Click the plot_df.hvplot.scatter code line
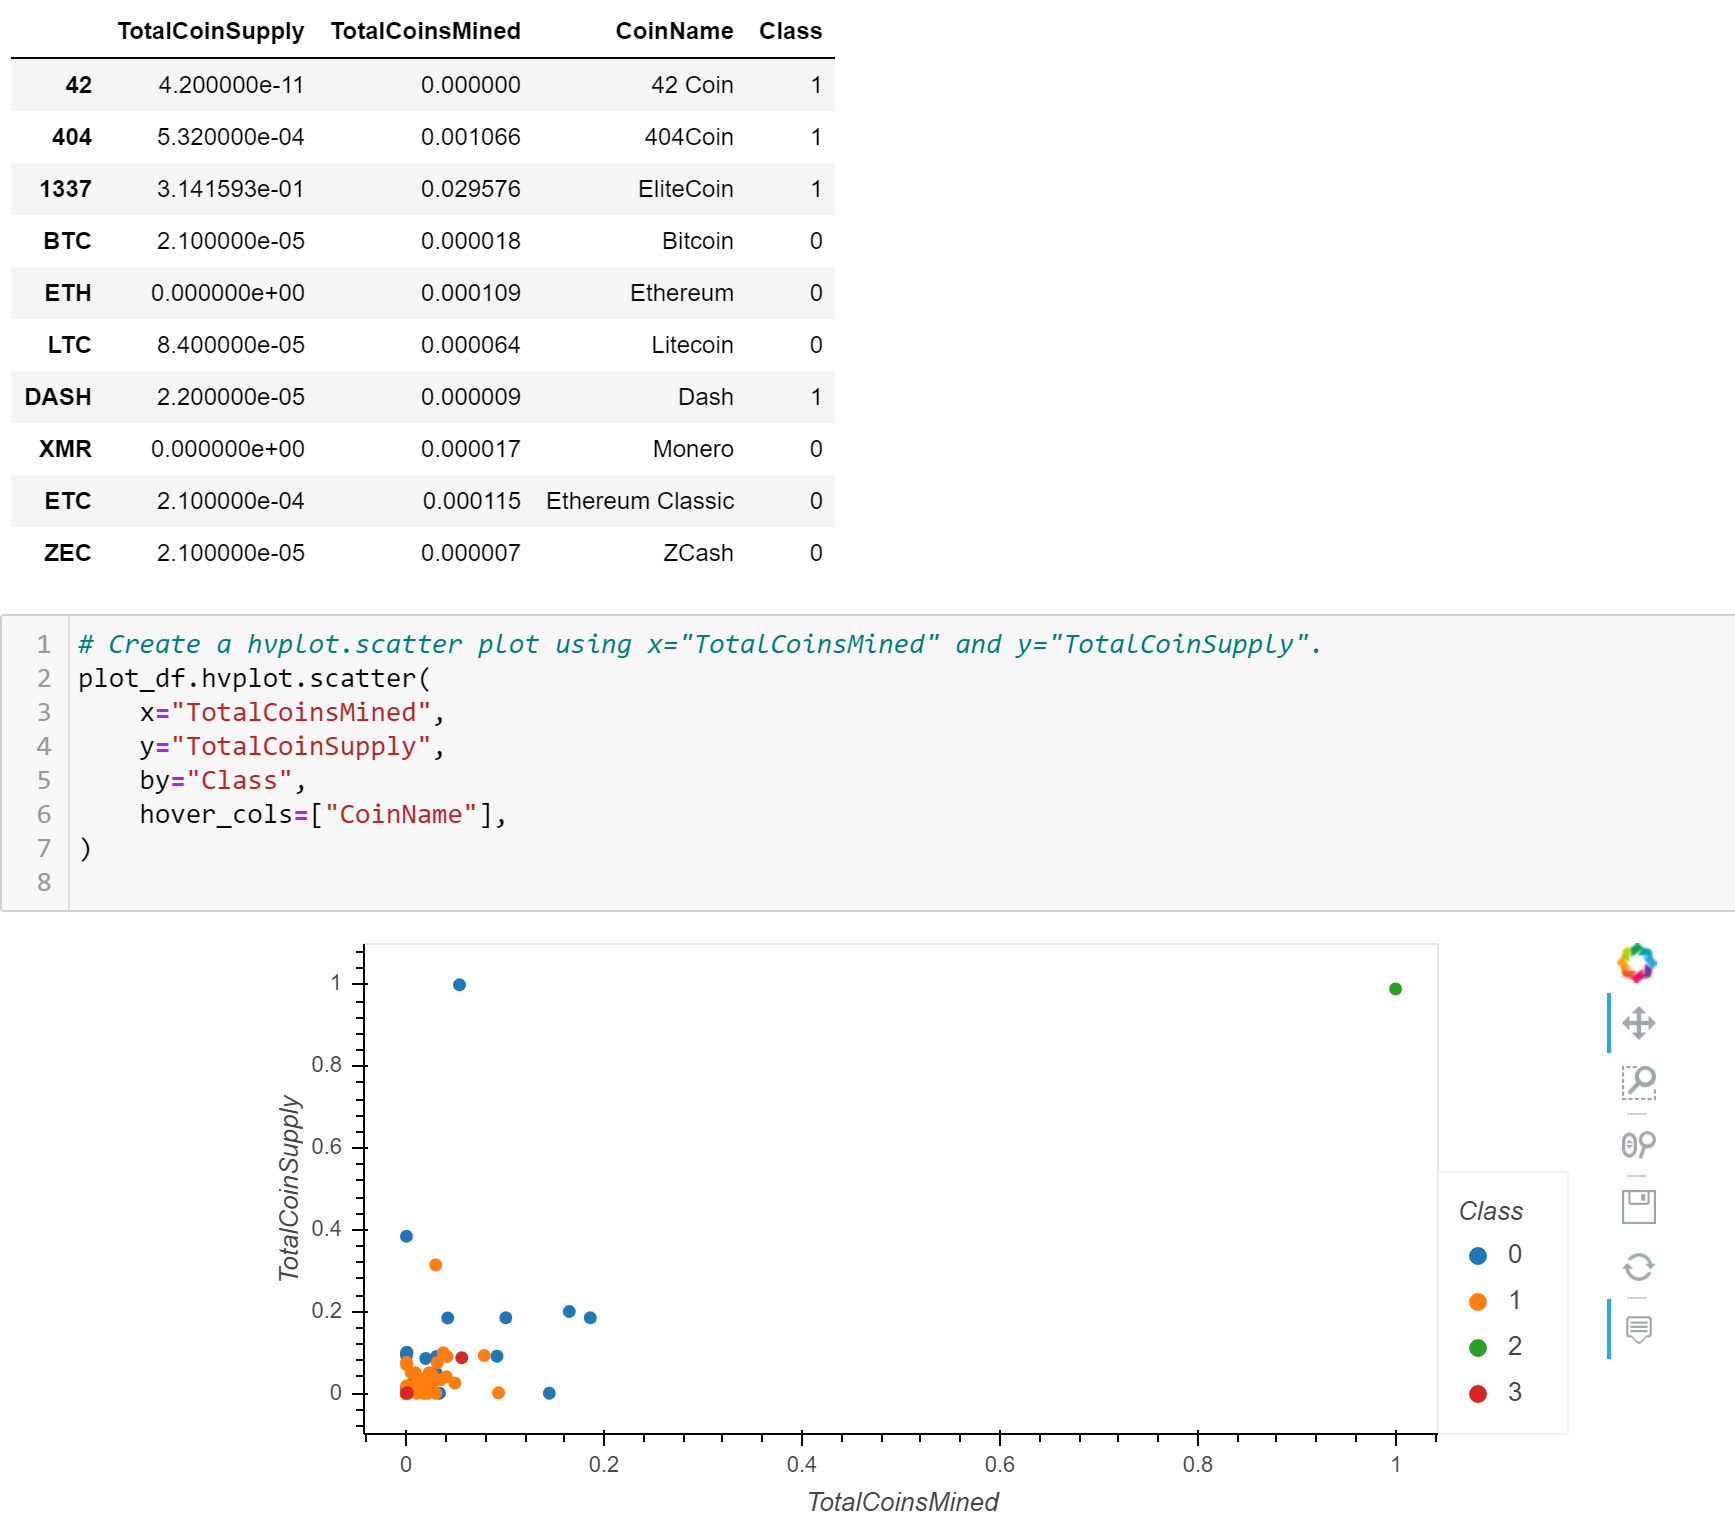The height and width of the screenshot is (1522, 1735). click(254, 678)
